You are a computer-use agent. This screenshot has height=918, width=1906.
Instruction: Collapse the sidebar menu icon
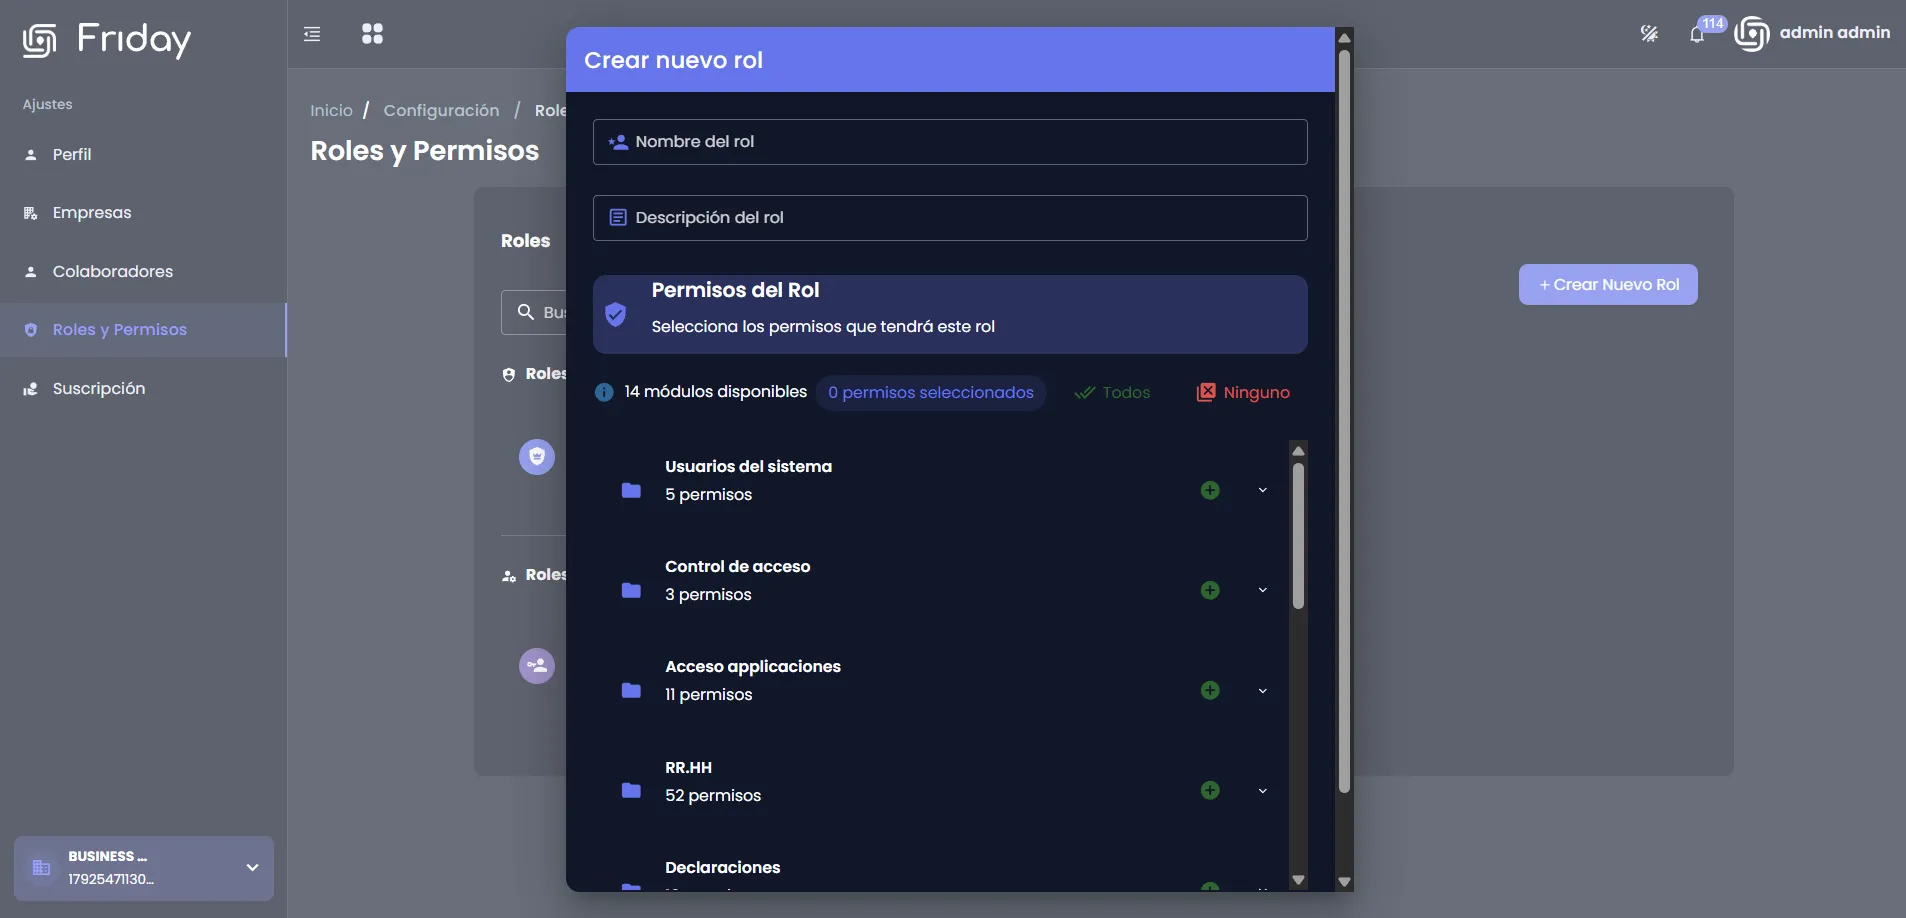tap(312, 34)
